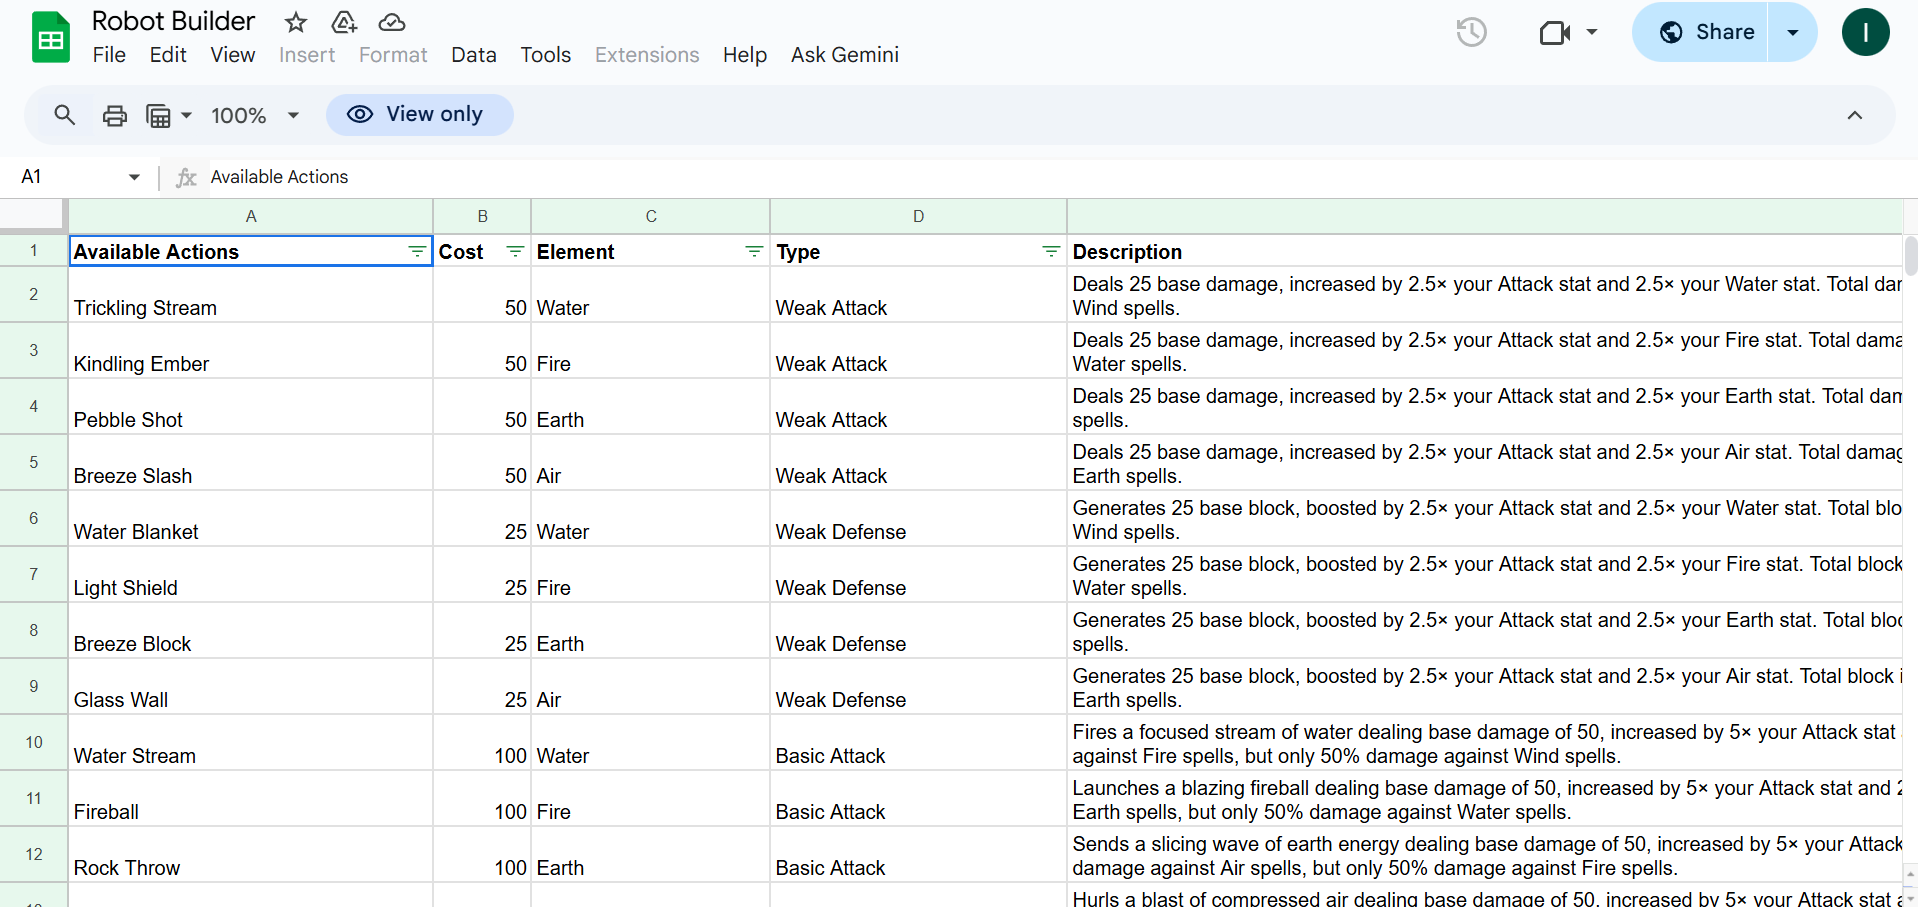Click the search magnifier in toolbar
The width and height of the screenshot is (1918, 907).
point(65,115)
